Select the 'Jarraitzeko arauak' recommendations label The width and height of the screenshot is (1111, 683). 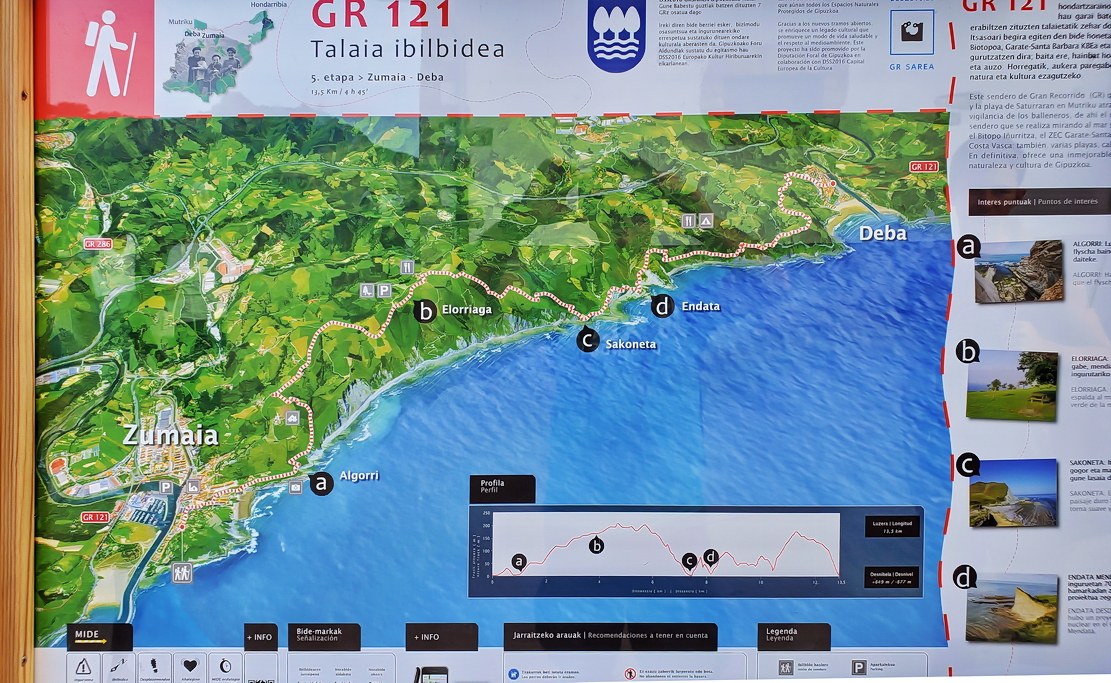tap(610, 636)
